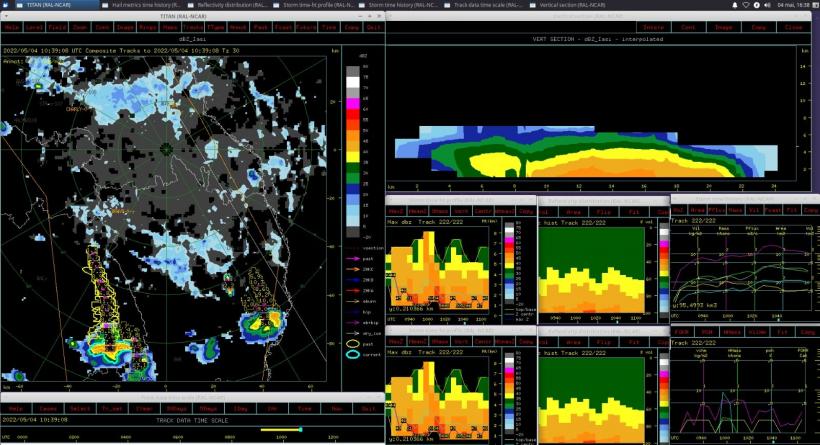Screen dimensions: 820x445
Task: Open the Field menu in TITAN window
Action: click(x=56, y=27)
